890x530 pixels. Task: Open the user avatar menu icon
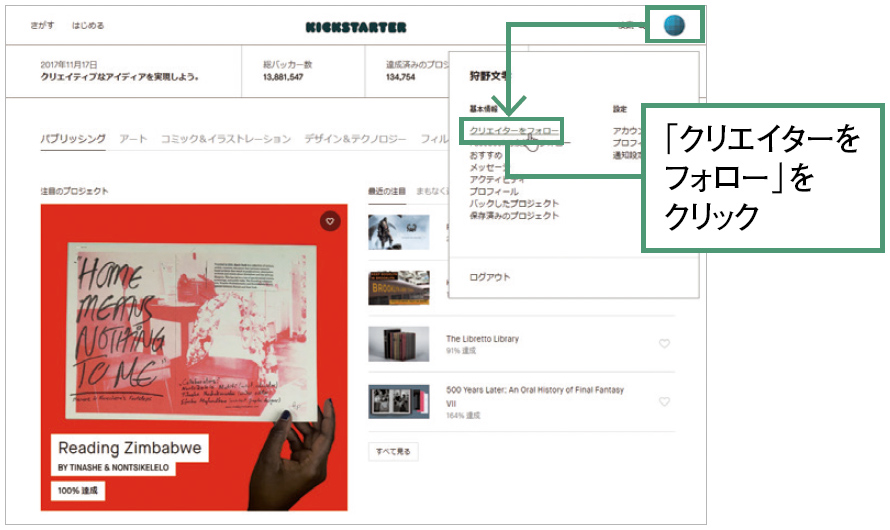674,25
